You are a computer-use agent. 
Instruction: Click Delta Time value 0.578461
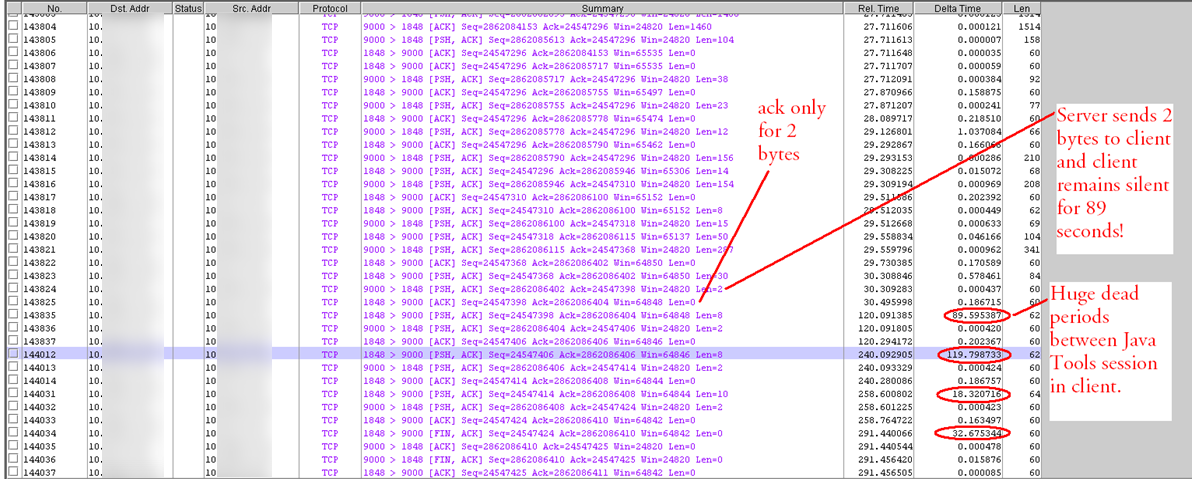point(979,277)
